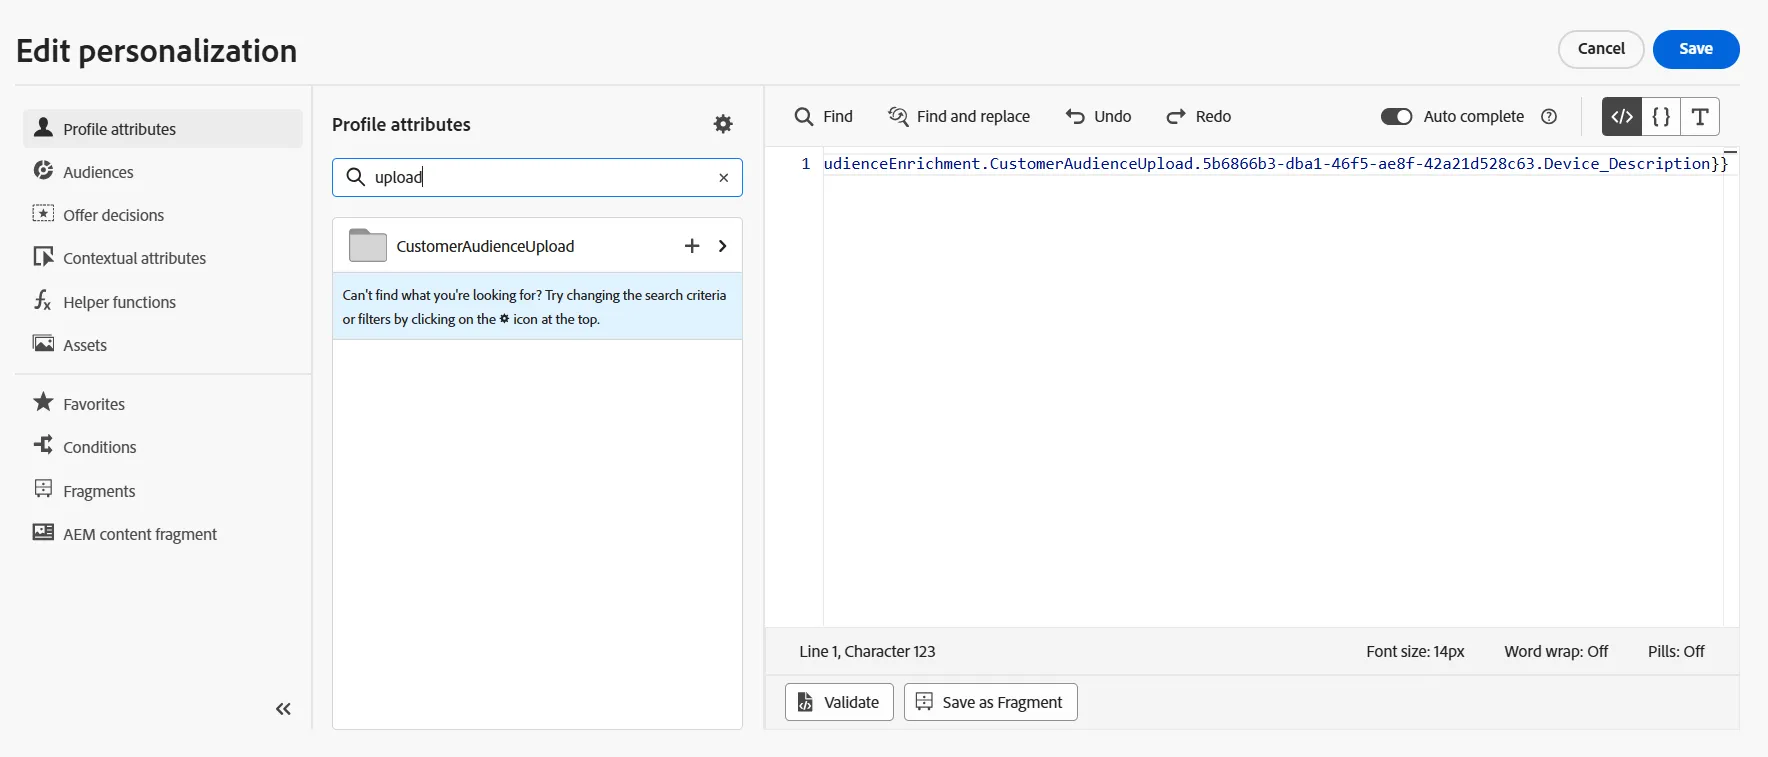Open the Profile attributes settings gear
Viewport: 1768px width, 757px height.
[723, 124]
